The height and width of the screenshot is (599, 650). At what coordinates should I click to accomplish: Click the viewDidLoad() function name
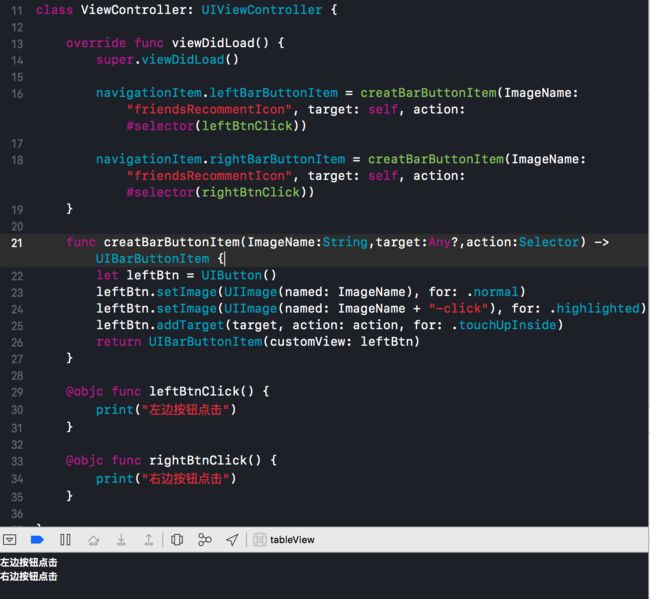click(x=221, y=43)
